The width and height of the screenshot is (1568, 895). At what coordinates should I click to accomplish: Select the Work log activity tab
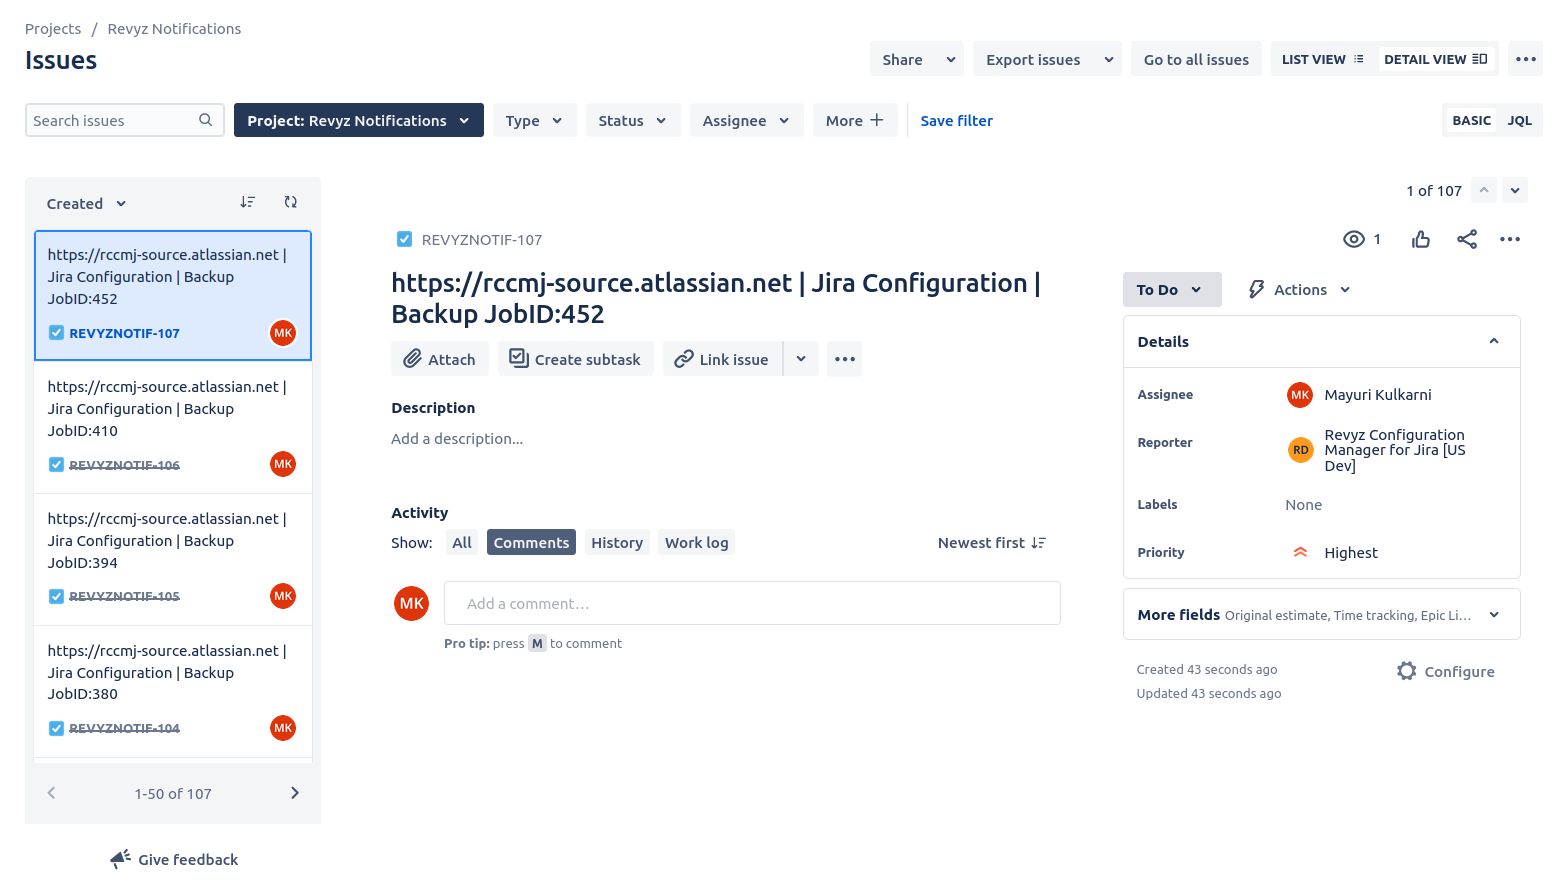coord(696,543)
